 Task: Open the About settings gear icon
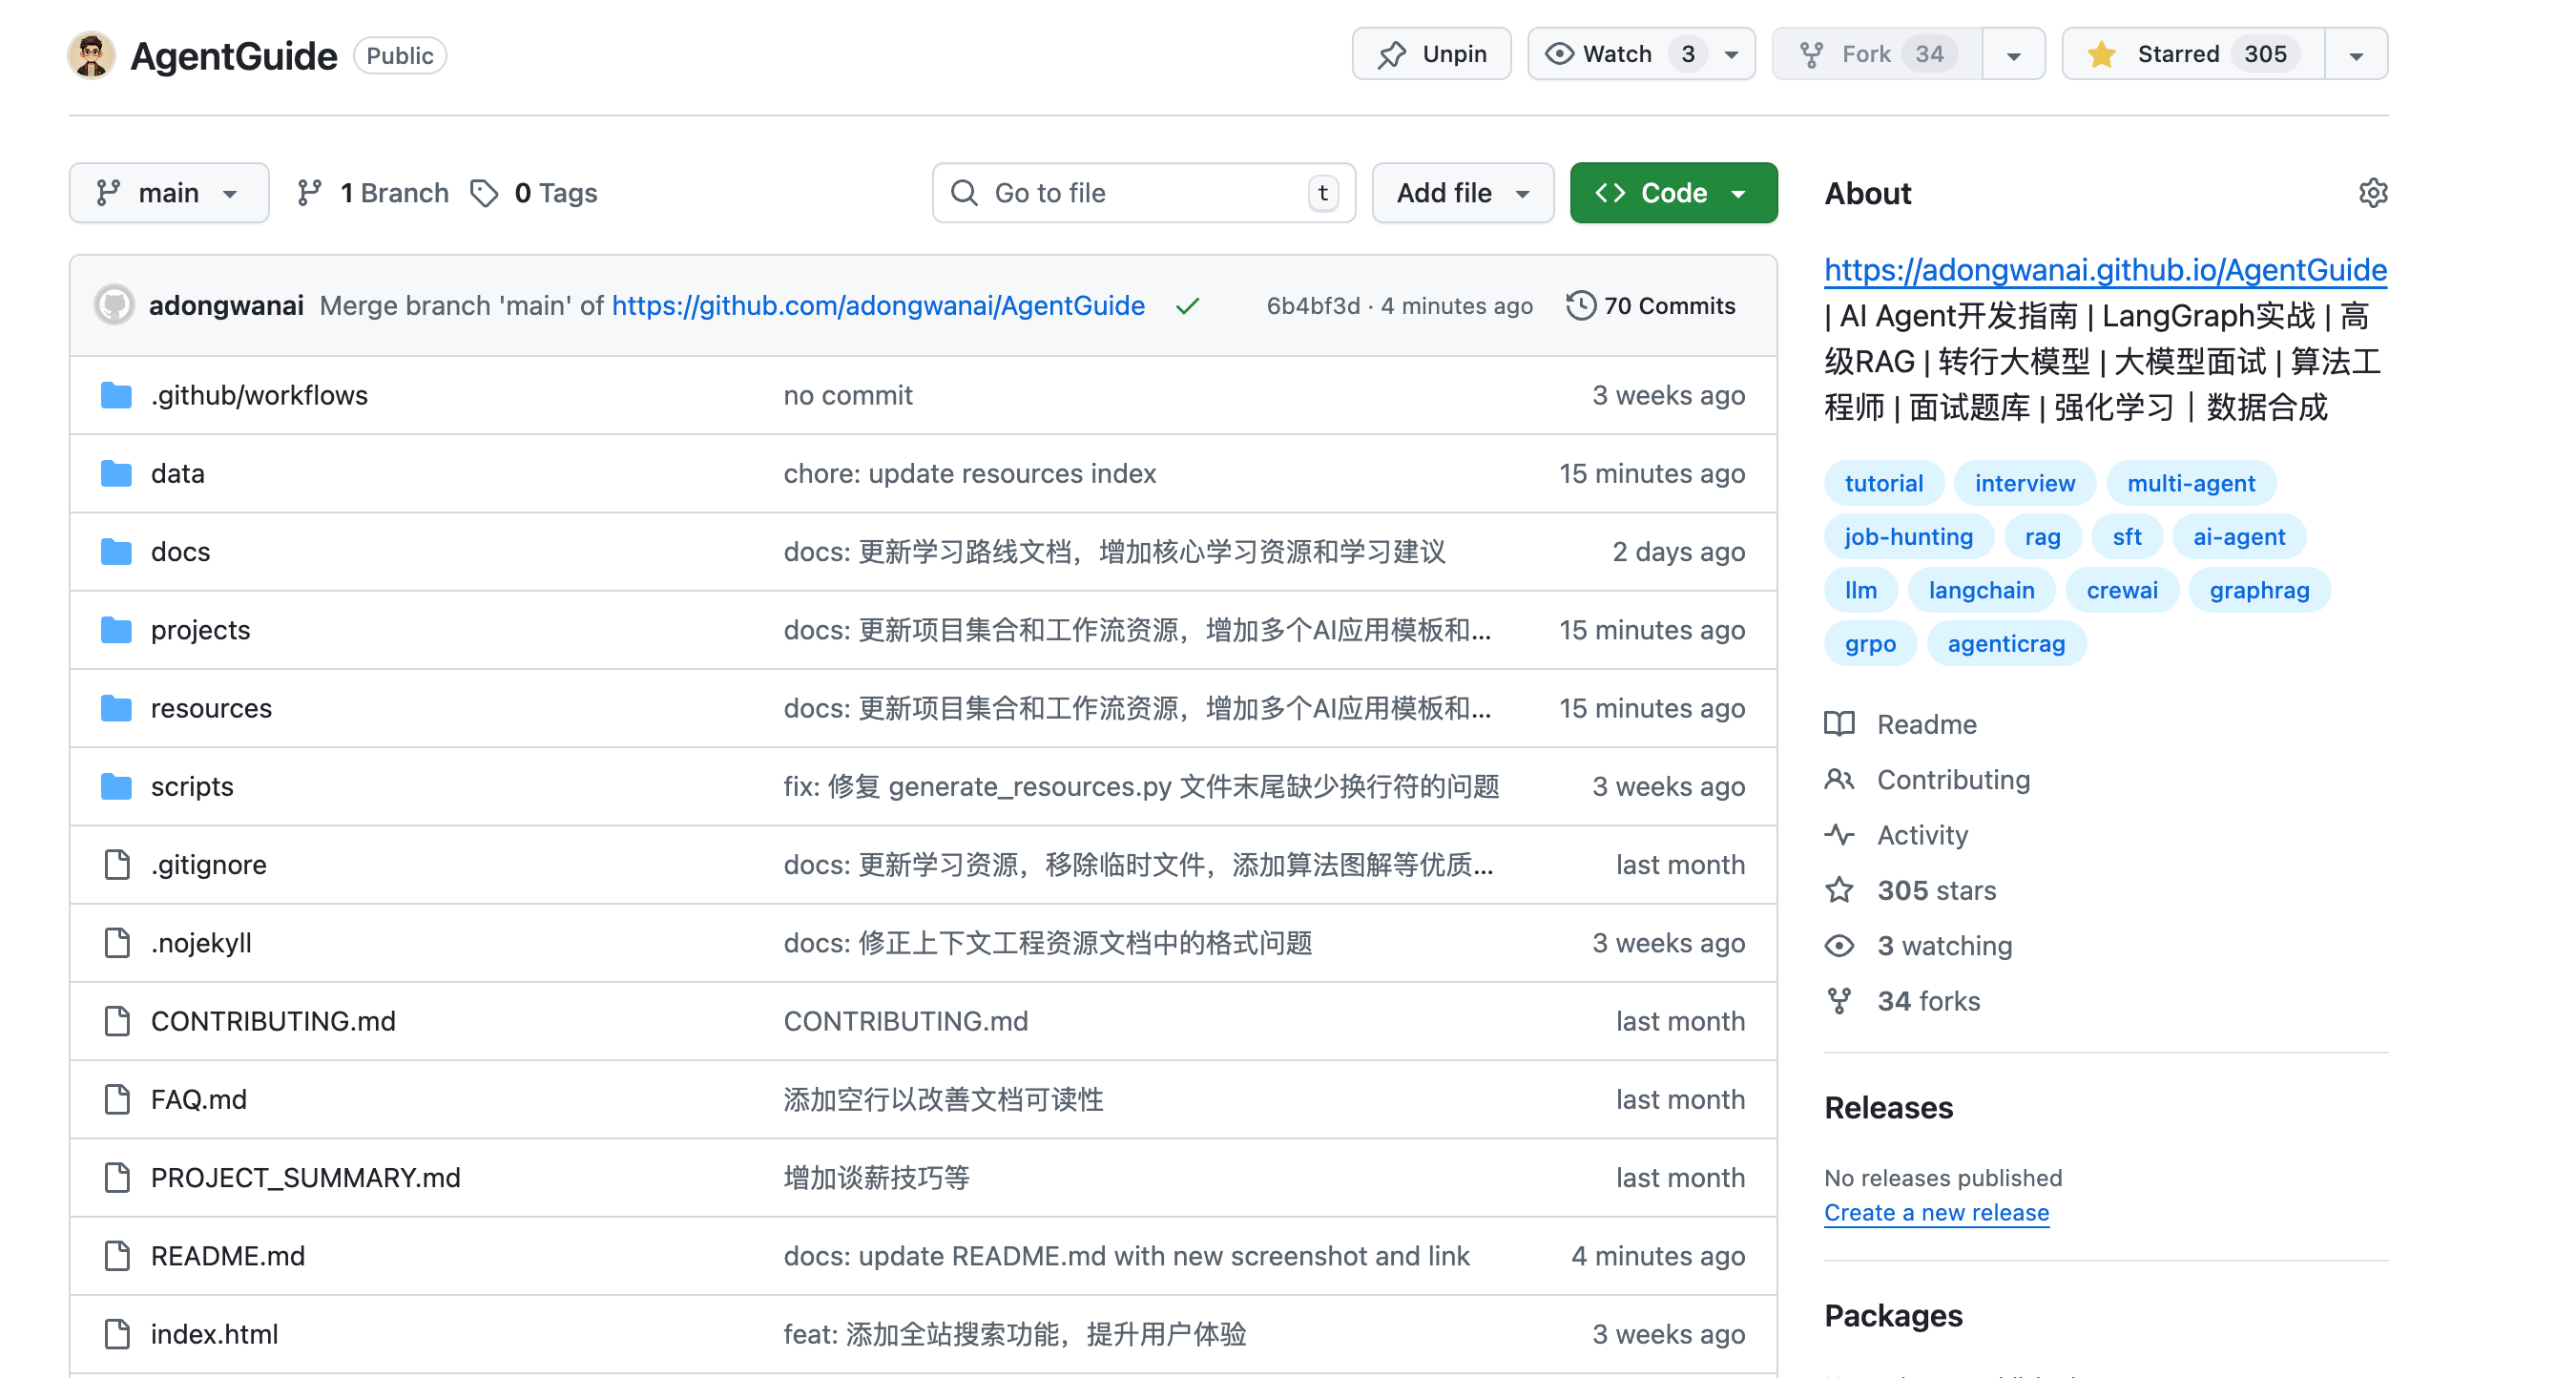click(2372, 193)
